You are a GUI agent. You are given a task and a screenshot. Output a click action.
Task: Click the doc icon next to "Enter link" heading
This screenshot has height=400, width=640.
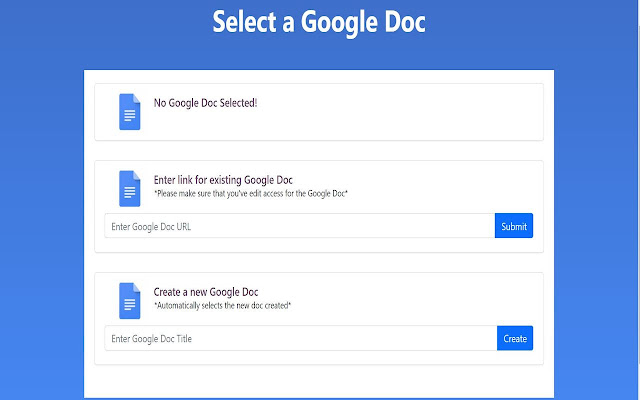pyautogui.click(x=130, y=189)
